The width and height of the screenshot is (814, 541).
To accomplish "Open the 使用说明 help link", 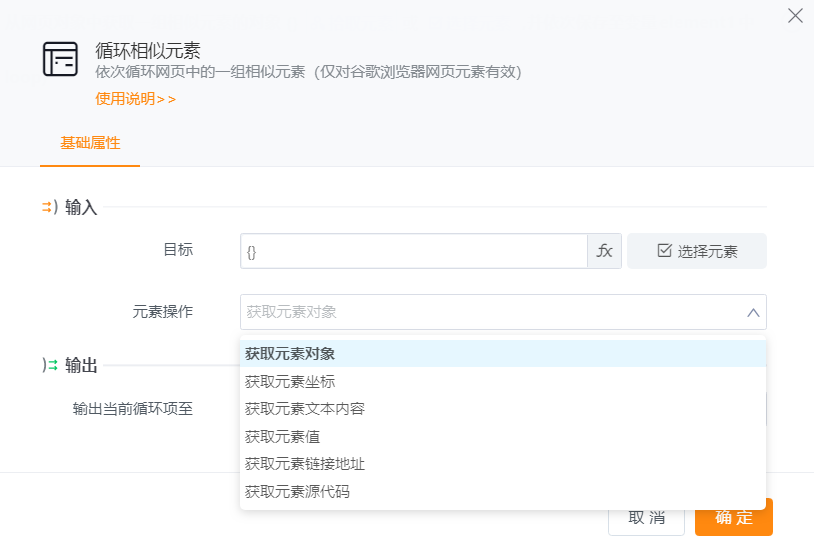I will click(135, 99).
